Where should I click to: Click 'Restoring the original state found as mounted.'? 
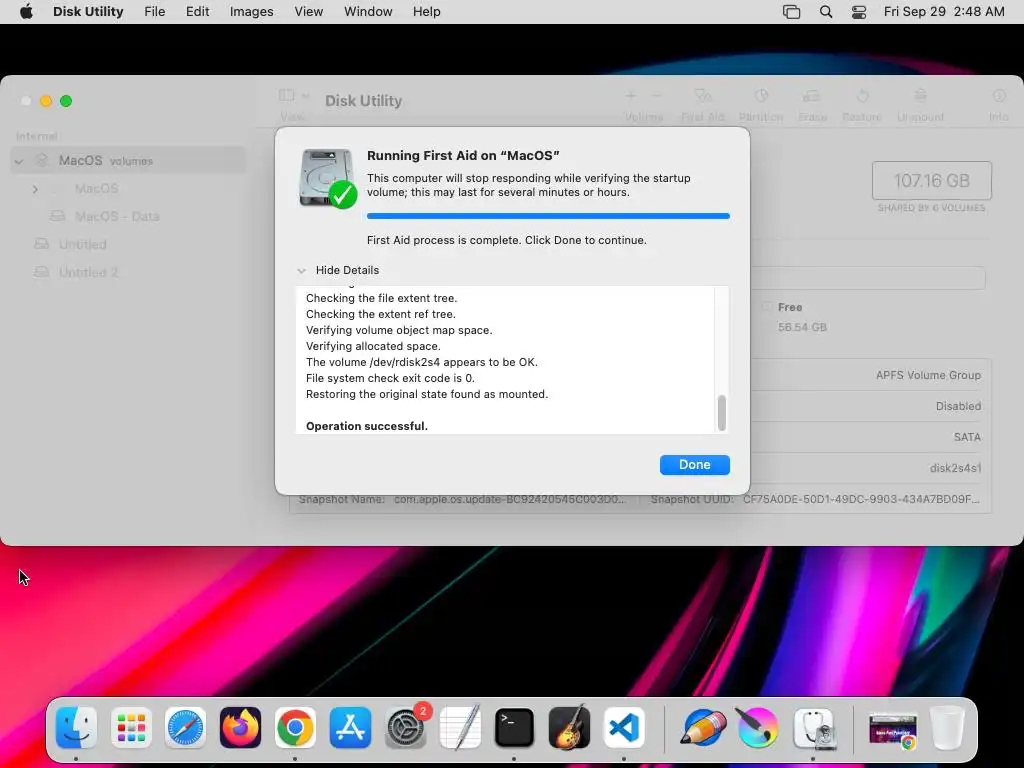pyautogui.click(x=426, y=394)
